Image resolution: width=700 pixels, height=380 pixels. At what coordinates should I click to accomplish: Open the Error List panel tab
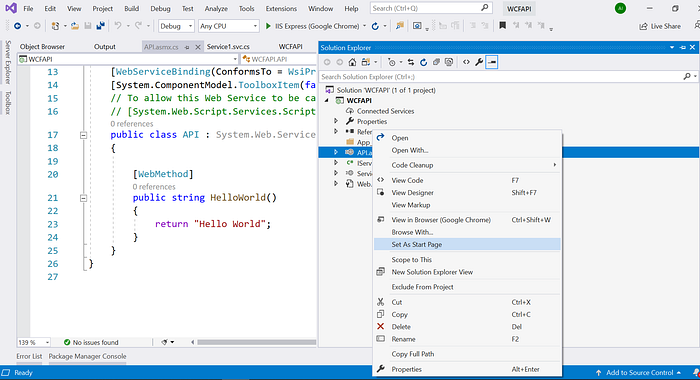[29, 356]
